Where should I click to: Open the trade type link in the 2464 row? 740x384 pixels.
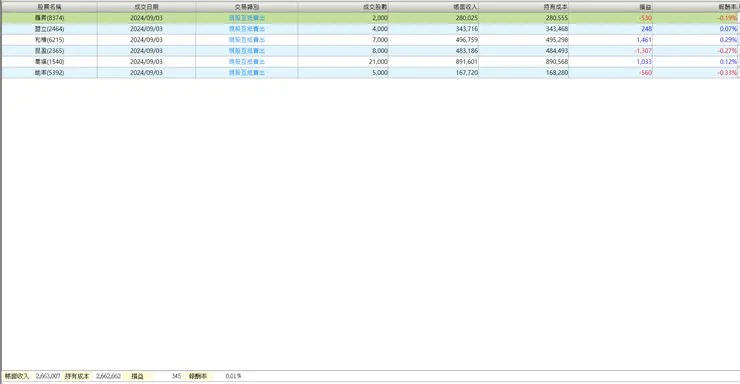247,29
